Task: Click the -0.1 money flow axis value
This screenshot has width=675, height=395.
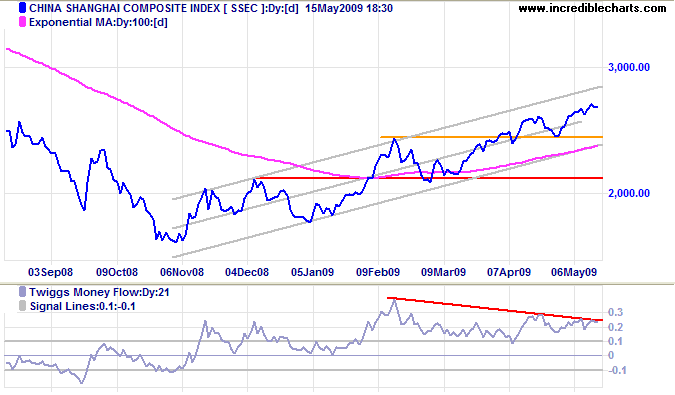Action: coord(616,370)
